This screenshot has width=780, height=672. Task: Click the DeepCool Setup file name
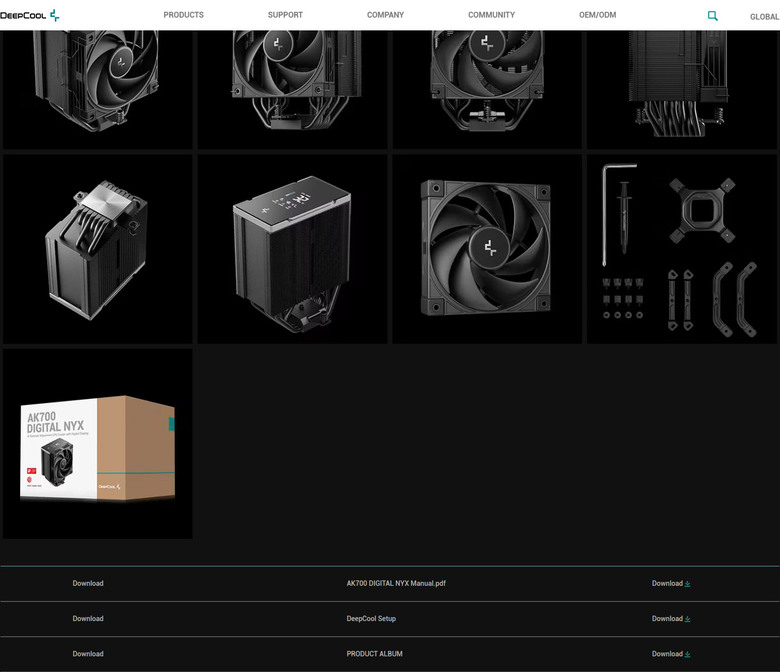[371, 618]
